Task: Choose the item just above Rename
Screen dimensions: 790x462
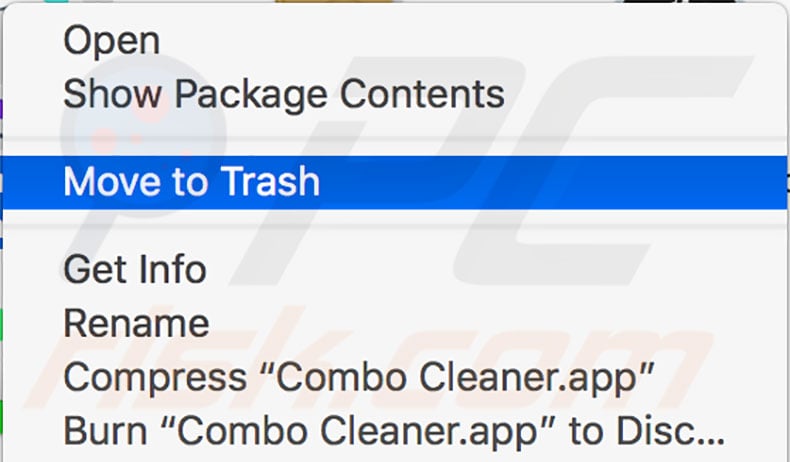Action: (x=134, y=269)
